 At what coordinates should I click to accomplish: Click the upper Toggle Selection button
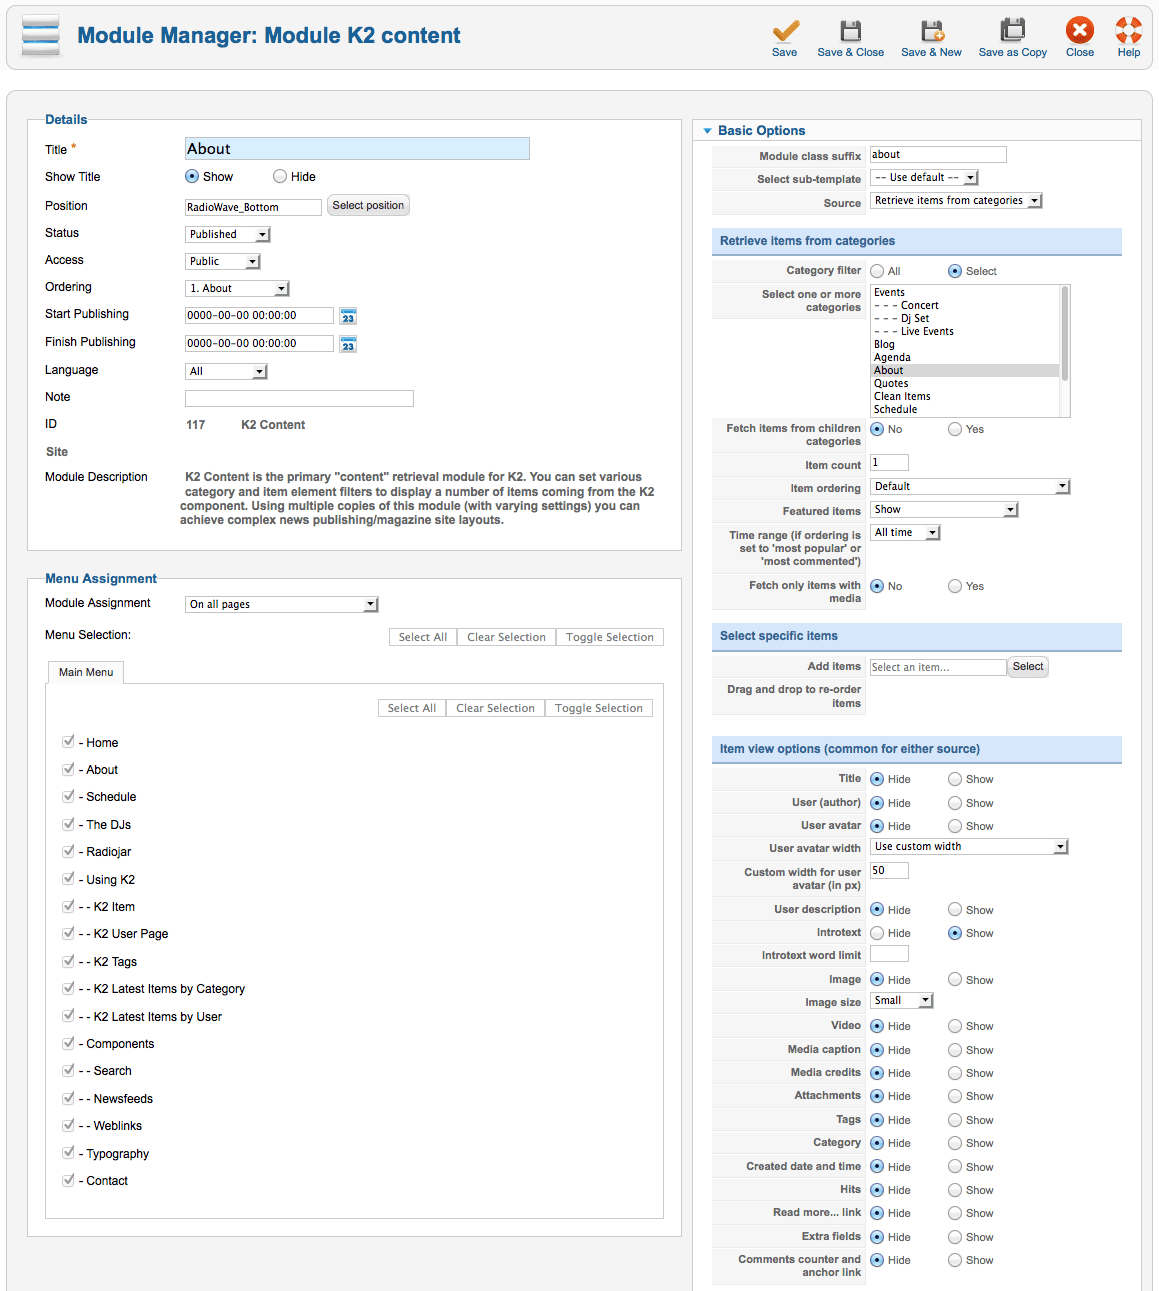click(610, 637)
